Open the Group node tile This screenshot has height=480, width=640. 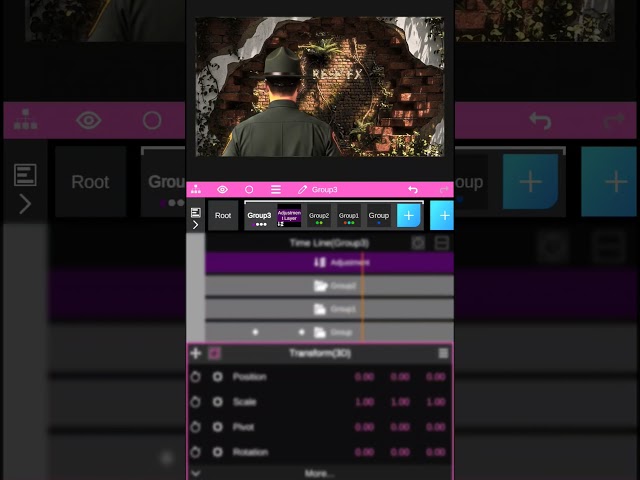[379, 216]
